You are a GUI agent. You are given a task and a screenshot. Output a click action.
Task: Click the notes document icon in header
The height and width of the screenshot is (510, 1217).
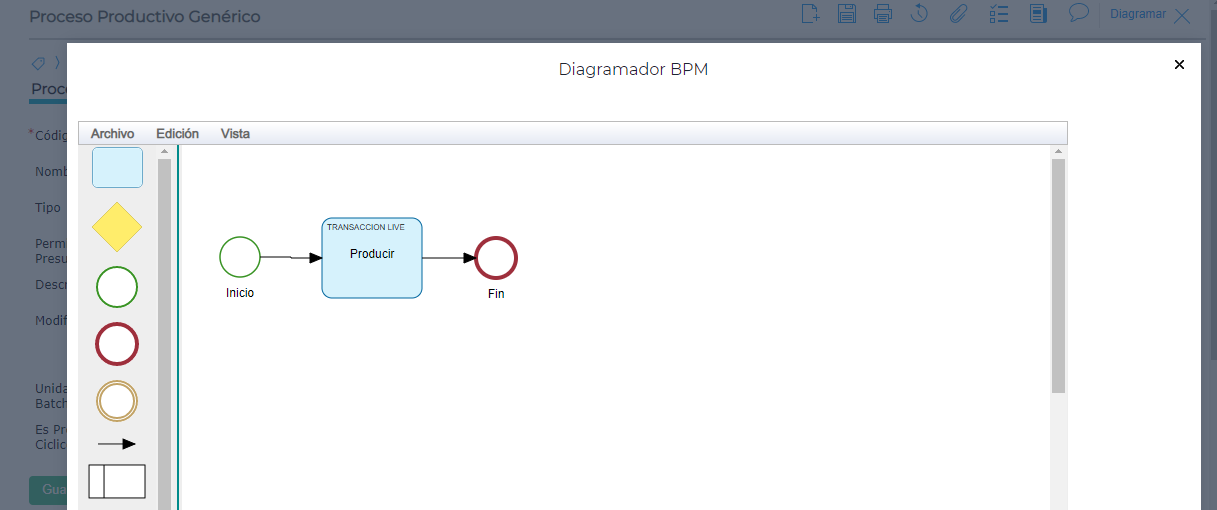[1038, 14]
